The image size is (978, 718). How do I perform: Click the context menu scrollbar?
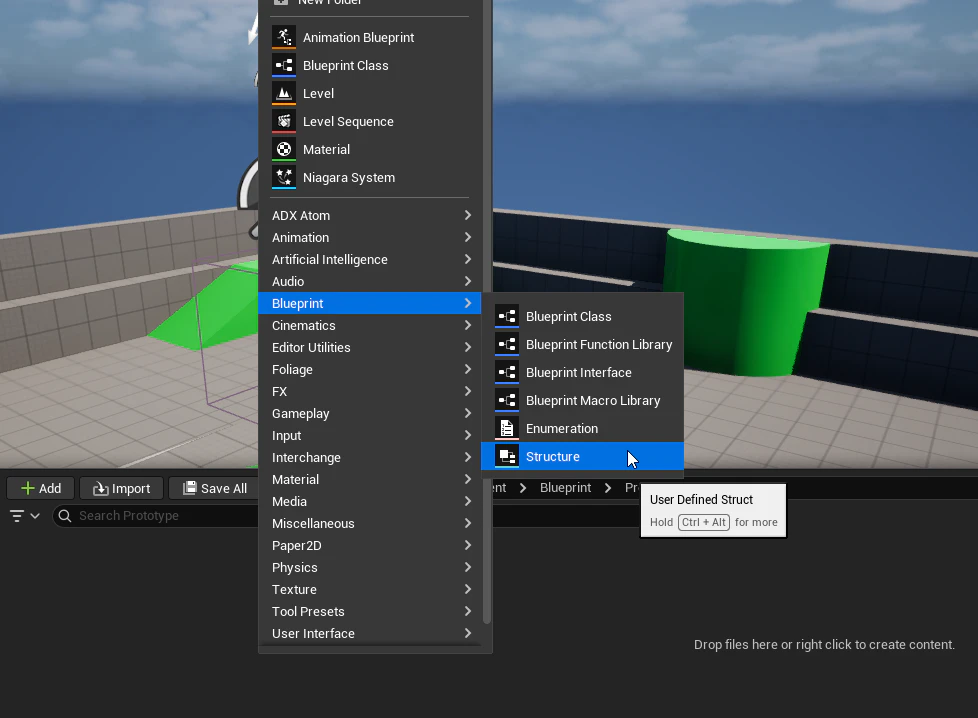487,312
